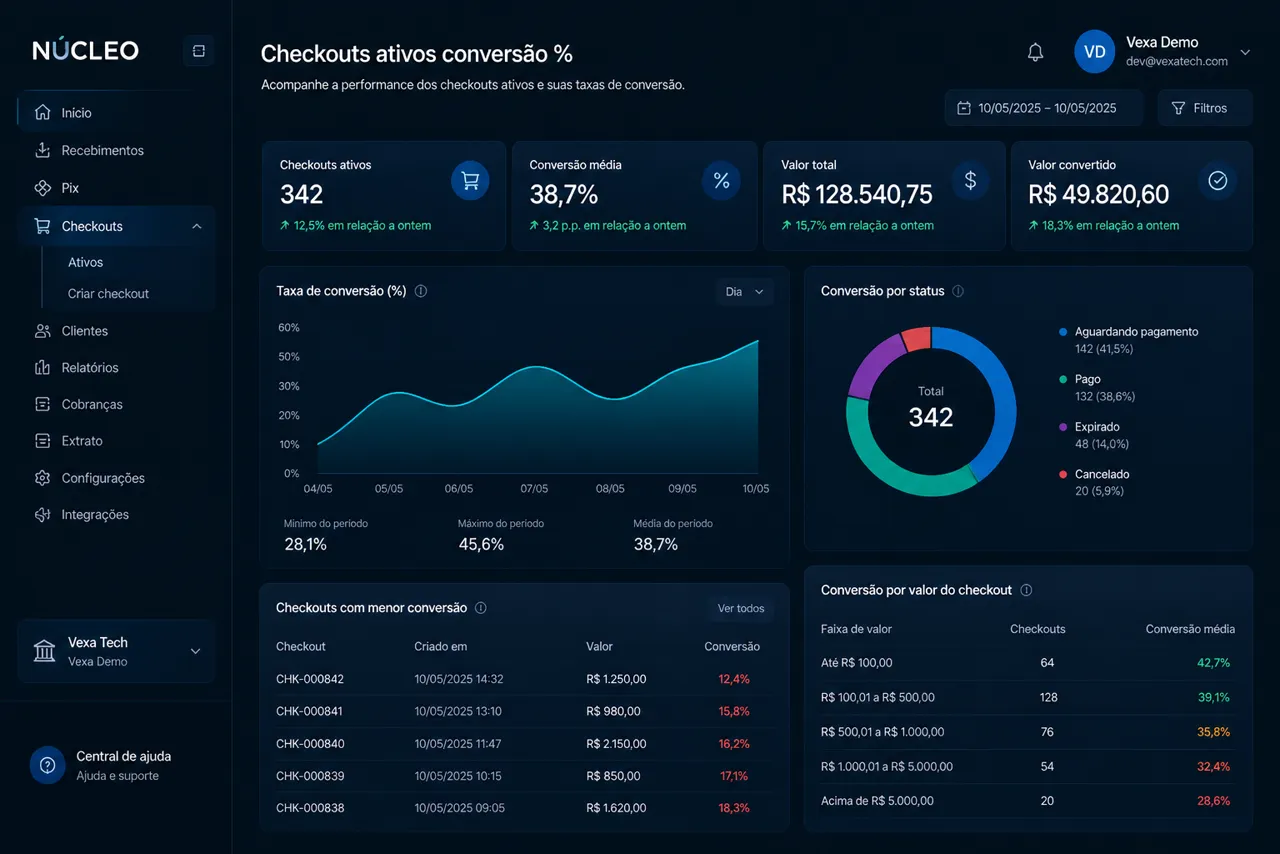This screenshot has height=854, width=1280.
Task: Open checkout CHK-000838
Action: point(310,808)
